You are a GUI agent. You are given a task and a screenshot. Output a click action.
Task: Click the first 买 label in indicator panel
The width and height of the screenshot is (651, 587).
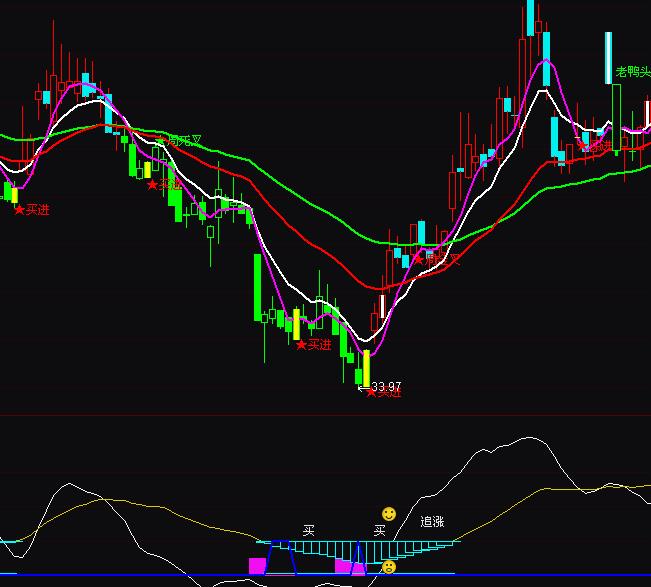coord(309,530)
